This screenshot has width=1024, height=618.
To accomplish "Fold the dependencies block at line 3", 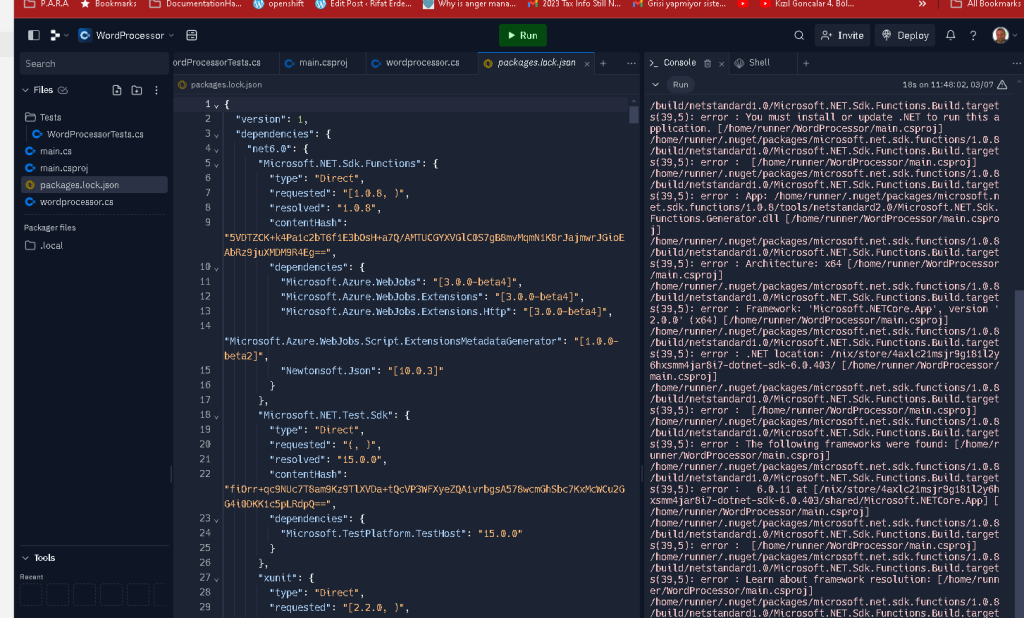I will point(216,135).
